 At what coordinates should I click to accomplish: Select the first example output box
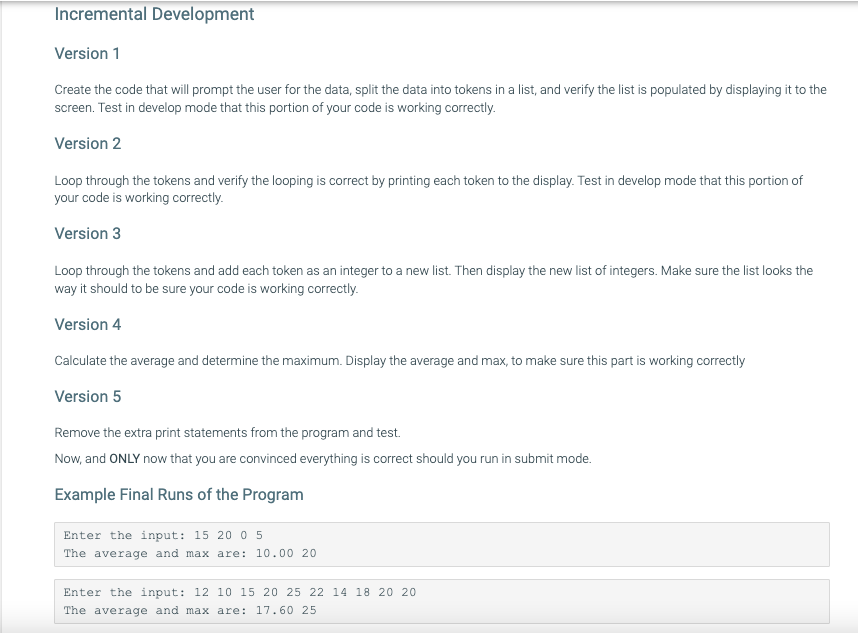[x=440, y=544]
